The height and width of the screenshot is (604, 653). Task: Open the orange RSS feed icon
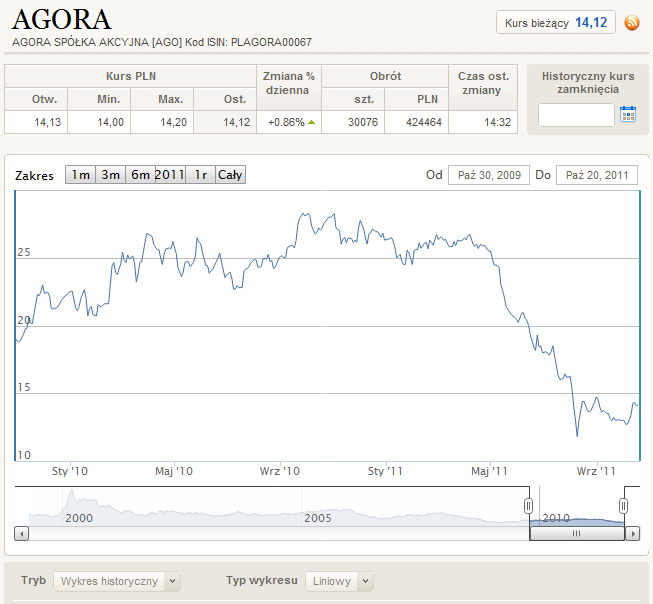[x=632, y=22]
